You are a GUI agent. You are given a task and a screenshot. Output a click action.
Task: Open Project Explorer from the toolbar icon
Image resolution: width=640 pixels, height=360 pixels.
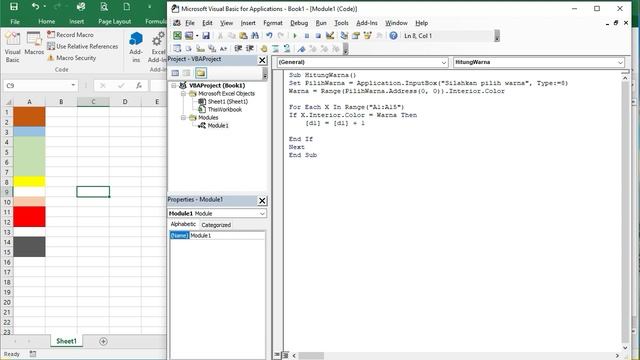[344, 36]
